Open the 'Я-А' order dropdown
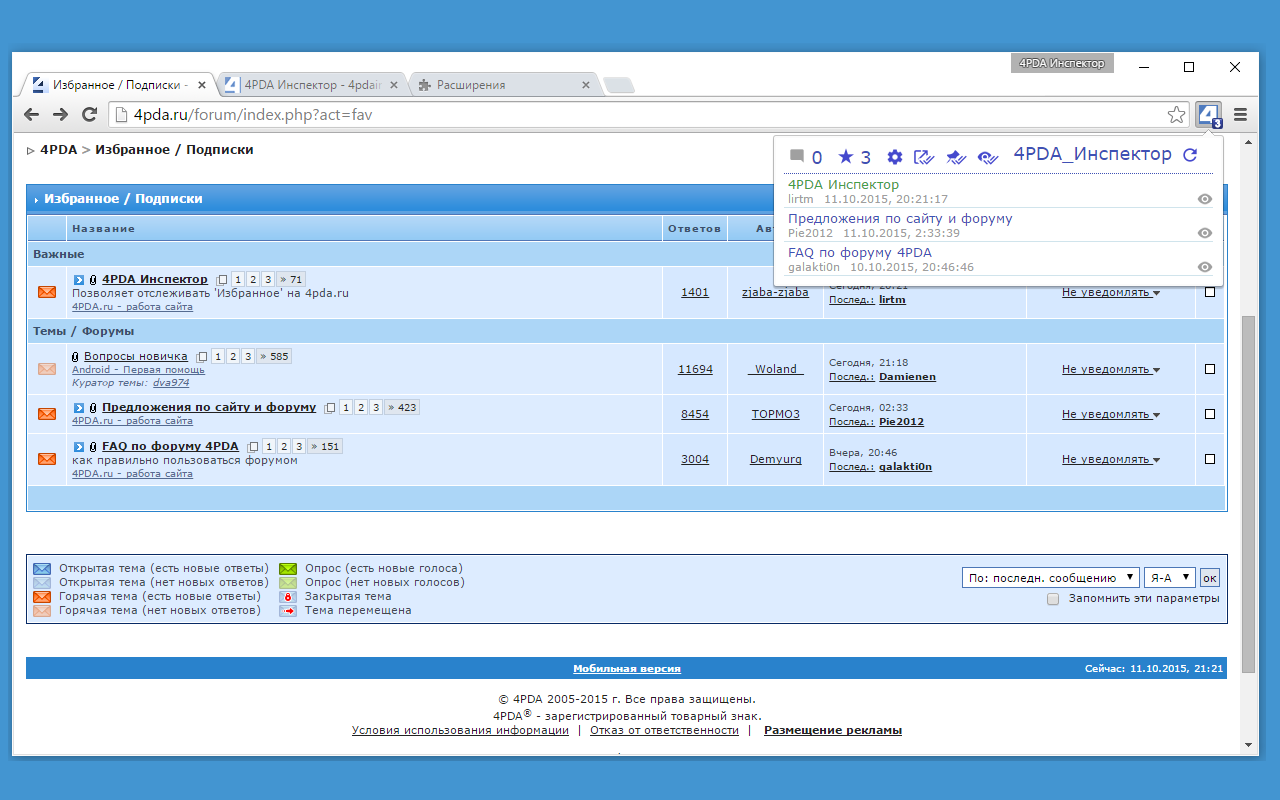The width and height of the screenshot is (1280, 800). [x=1169, y=577]
